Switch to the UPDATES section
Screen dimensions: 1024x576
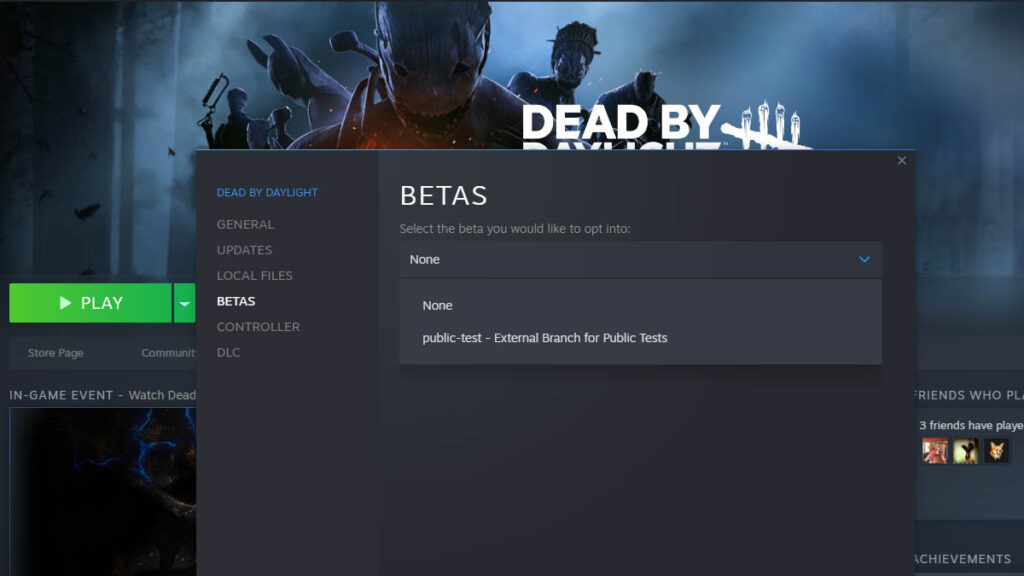[244, 250]
